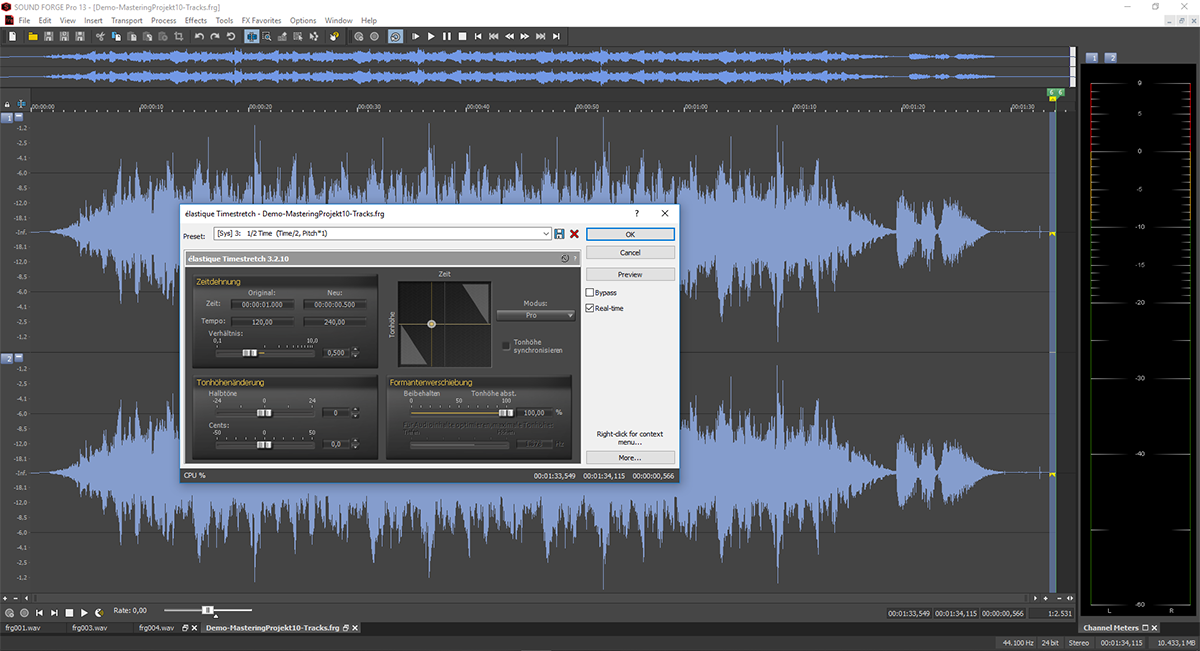
Task: Click the Halbtöne semitone slider handle
Action: click(265, 413)
